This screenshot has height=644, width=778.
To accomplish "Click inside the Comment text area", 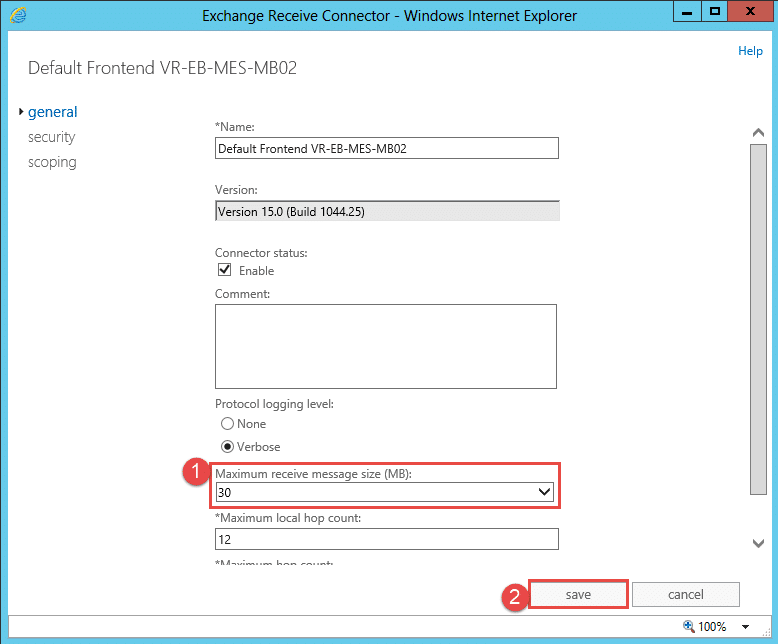I will 386,346.
